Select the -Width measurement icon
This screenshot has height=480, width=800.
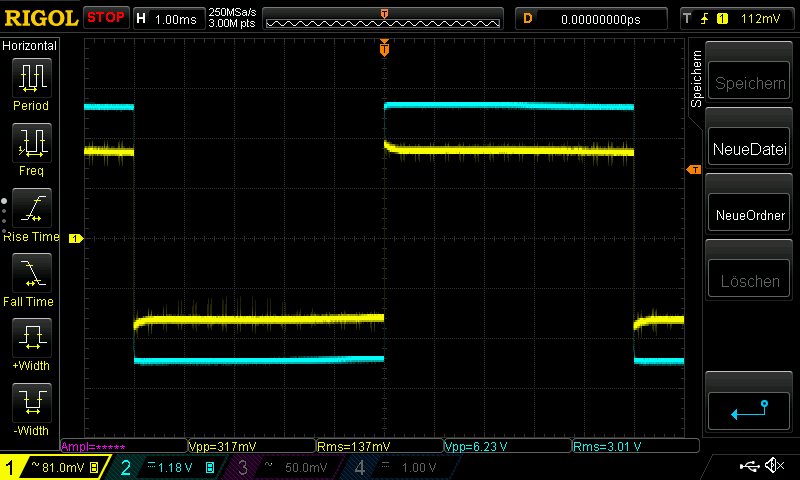click(x=32, y=403)
